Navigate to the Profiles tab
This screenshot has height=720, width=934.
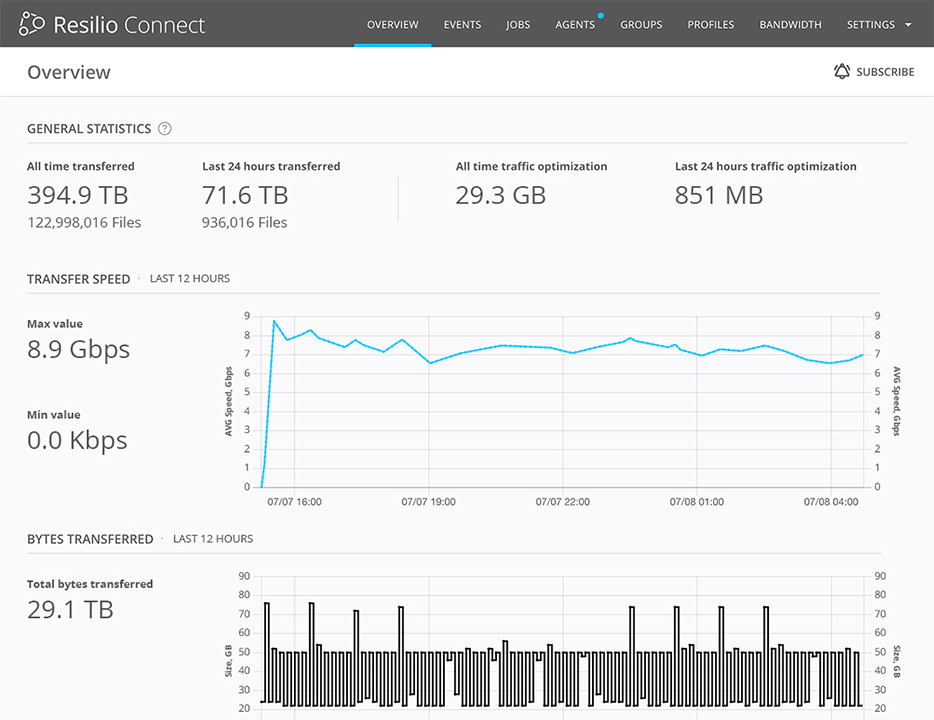711,25
